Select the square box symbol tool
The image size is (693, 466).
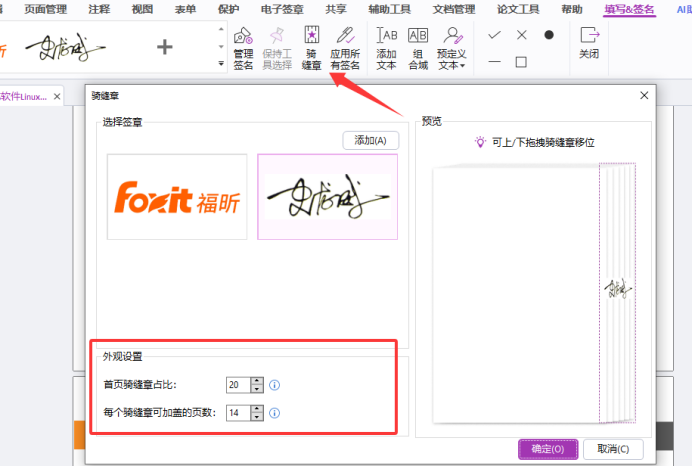click(x=521, y=62)
